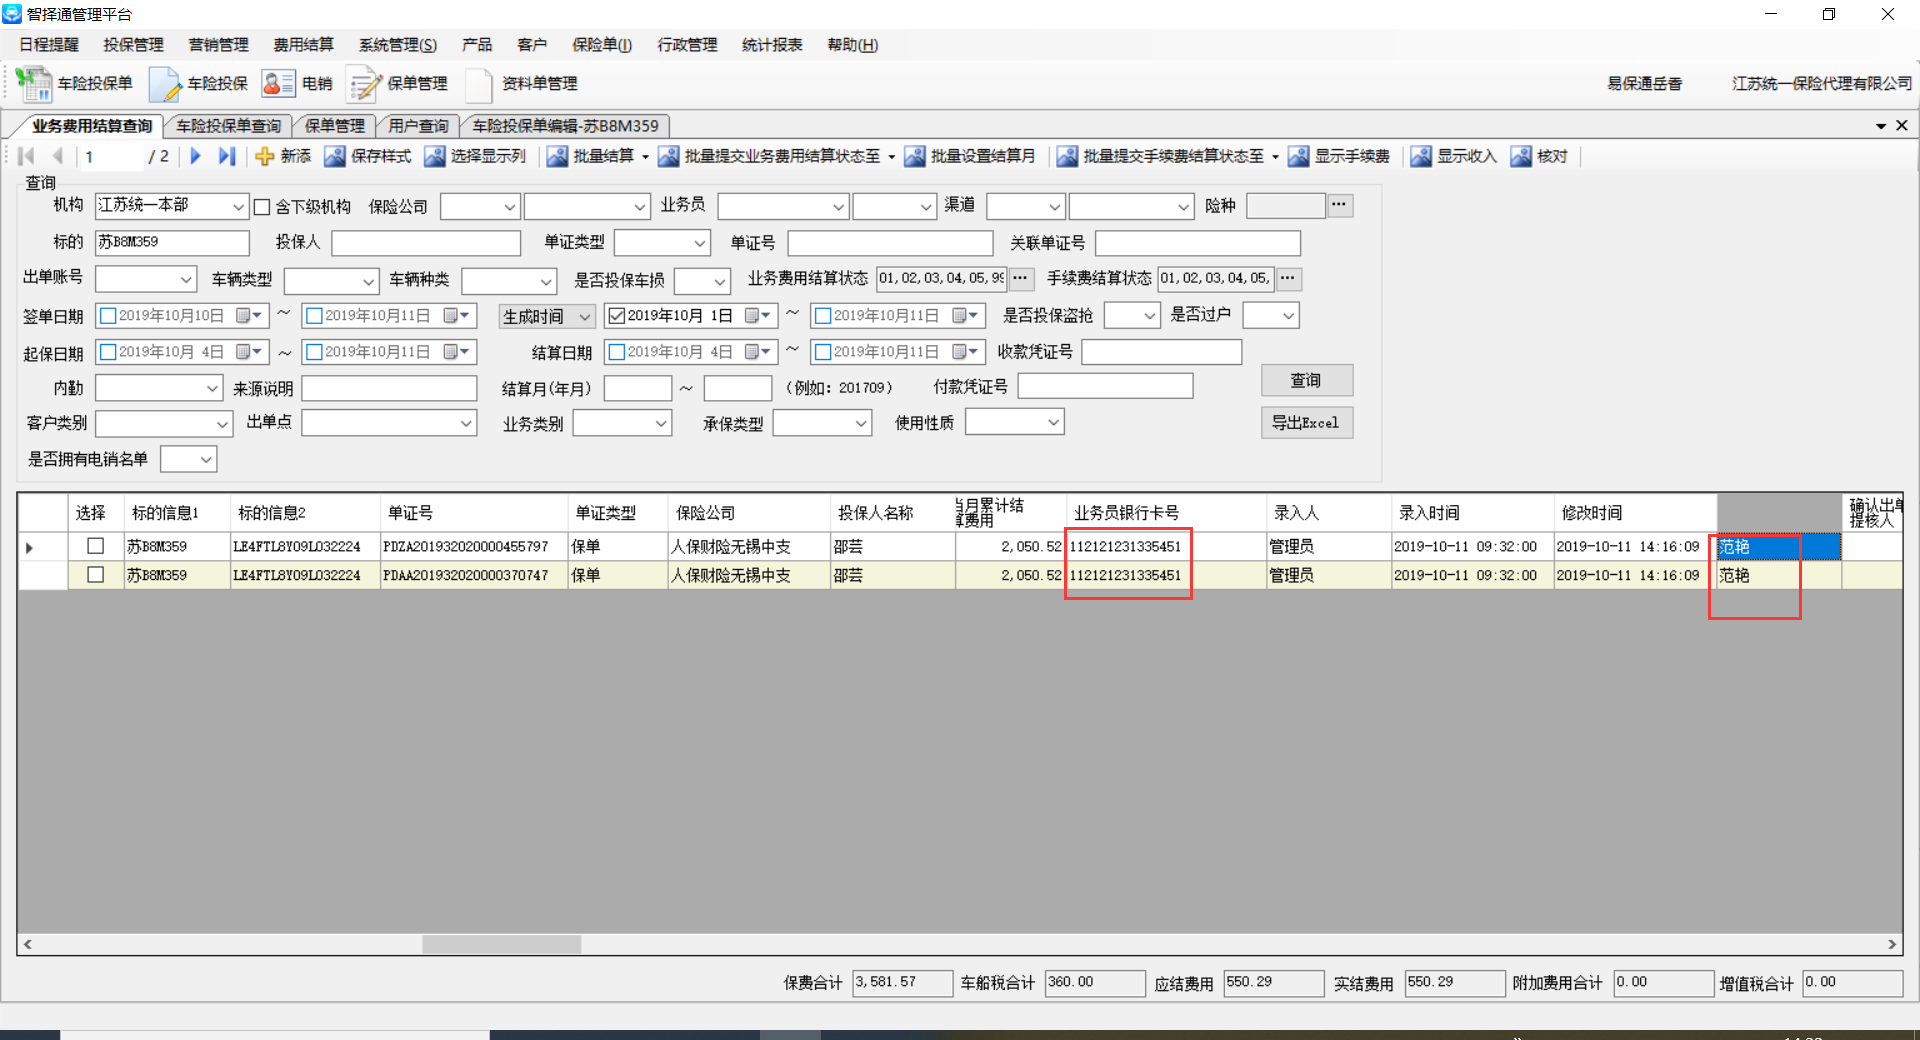The height and width of the screenshot is (1040, 1920).
Task: Open the 单证类型 dropdown
Action: coord(699,243)
